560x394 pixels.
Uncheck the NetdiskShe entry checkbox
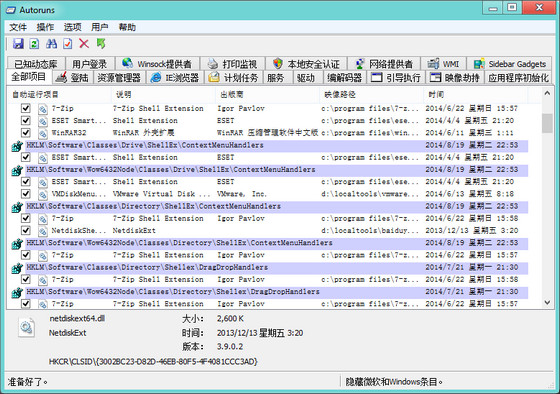pos(25,230)
